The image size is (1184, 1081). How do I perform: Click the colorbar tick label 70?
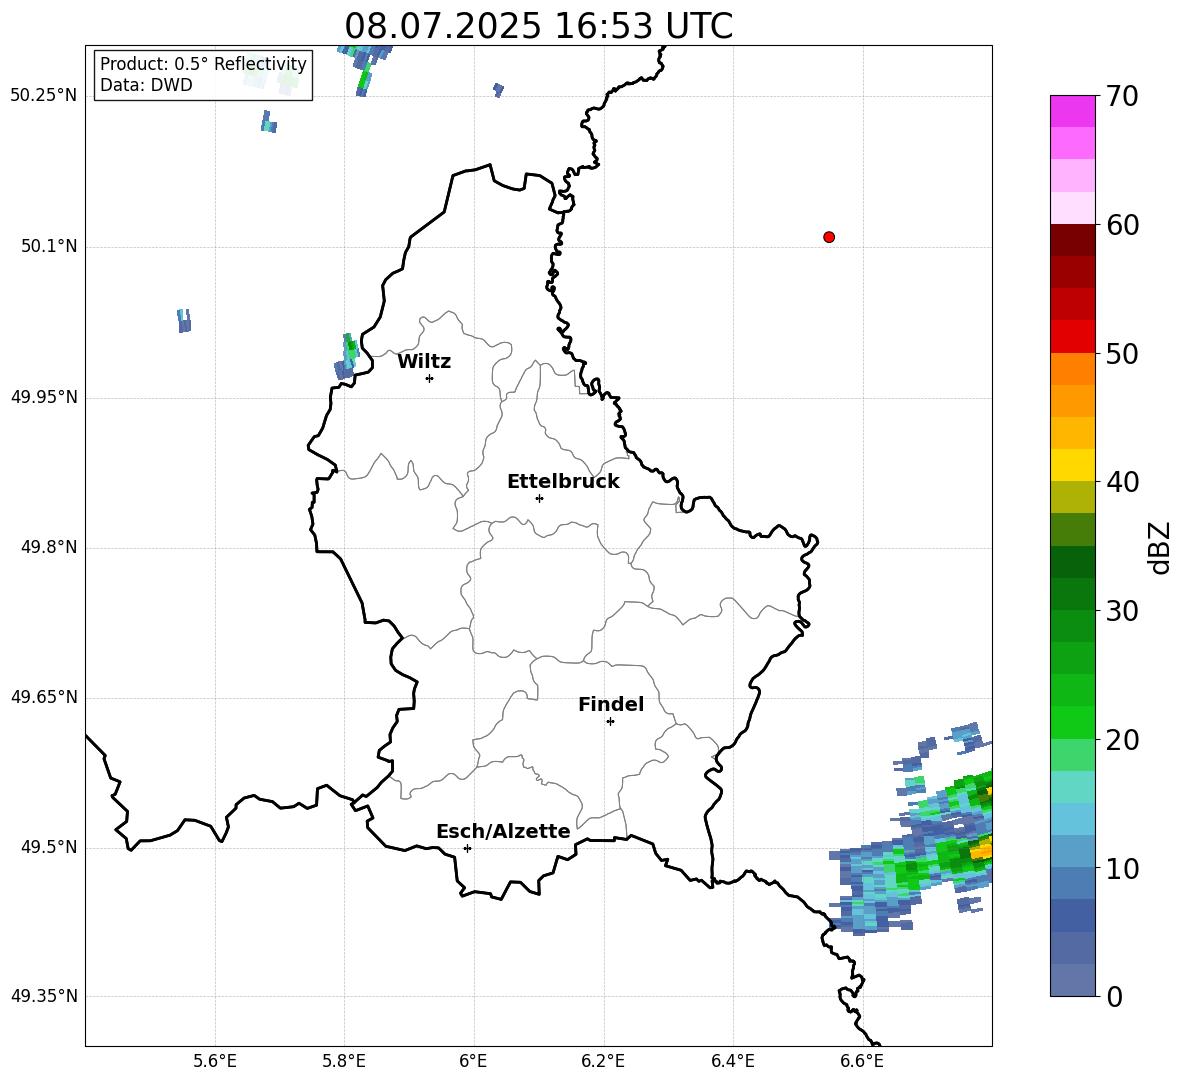coord(1122,97)
